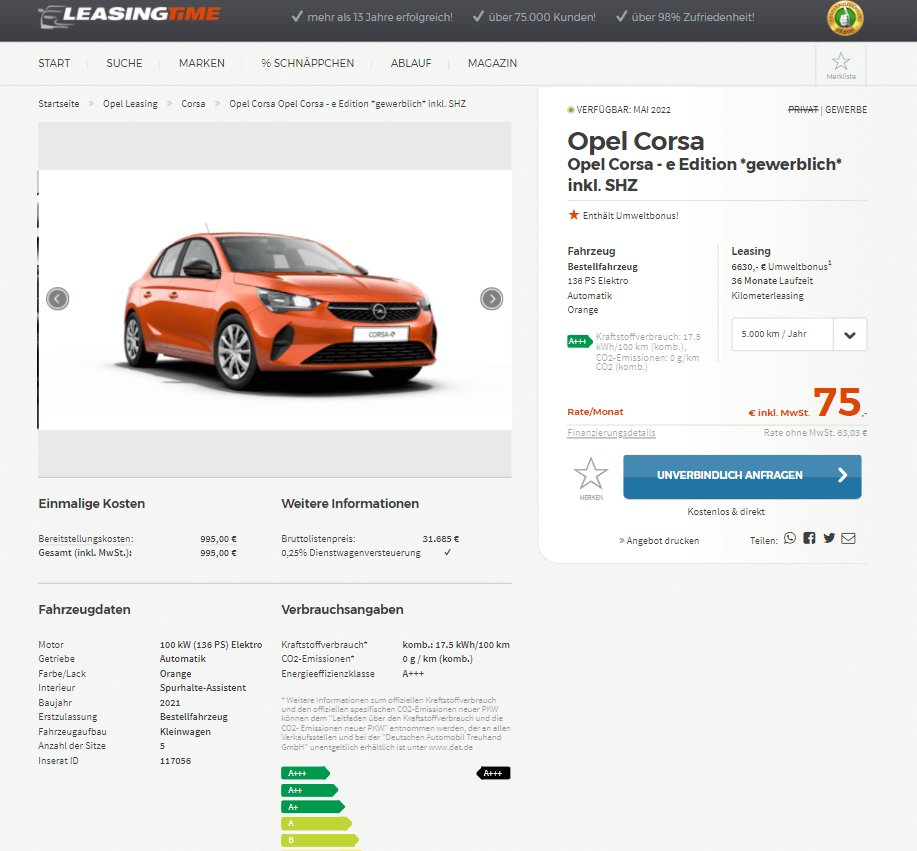Share the offer via WhatsApp icon
This screenshot has height=851, width=917.
click(790, 538)
